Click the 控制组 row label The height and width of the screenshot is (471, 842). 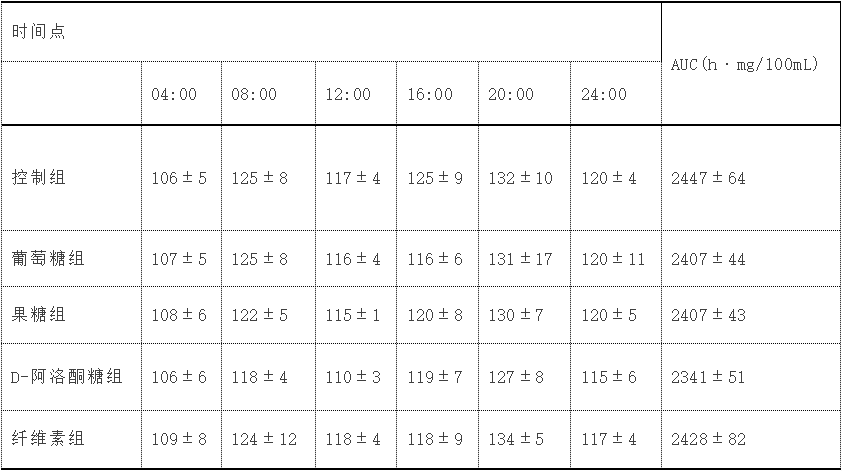(x=39, y=179)
